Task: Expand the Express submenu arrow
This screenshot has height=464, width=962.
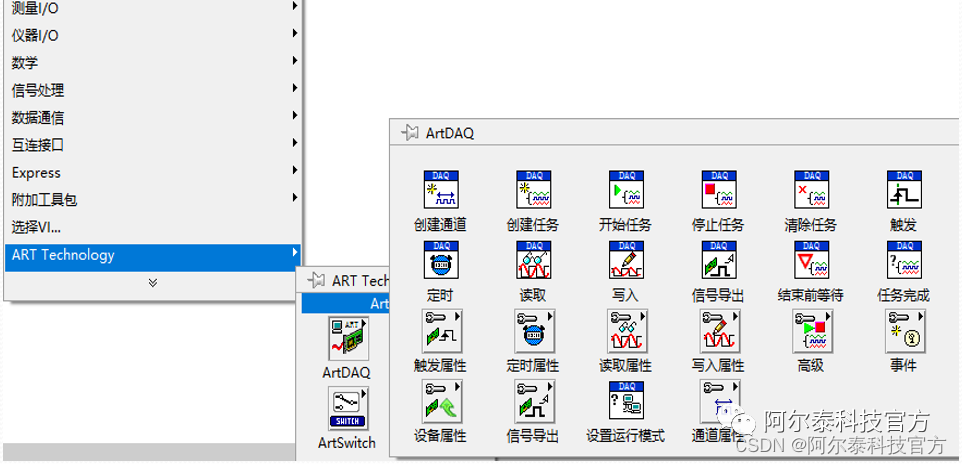Action: (295, 170)
